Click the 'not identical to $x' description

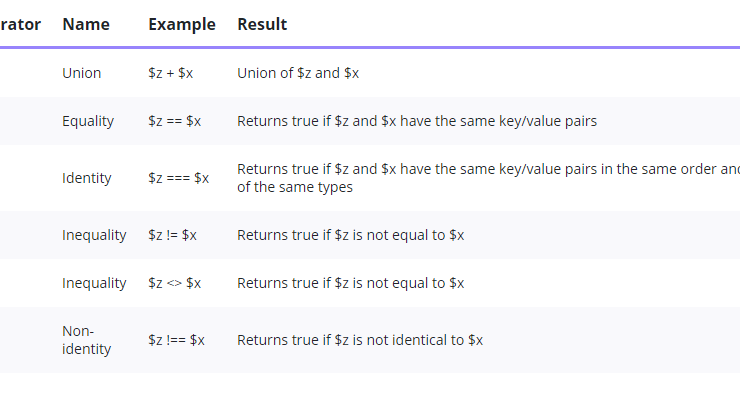(x=360, y=340)
